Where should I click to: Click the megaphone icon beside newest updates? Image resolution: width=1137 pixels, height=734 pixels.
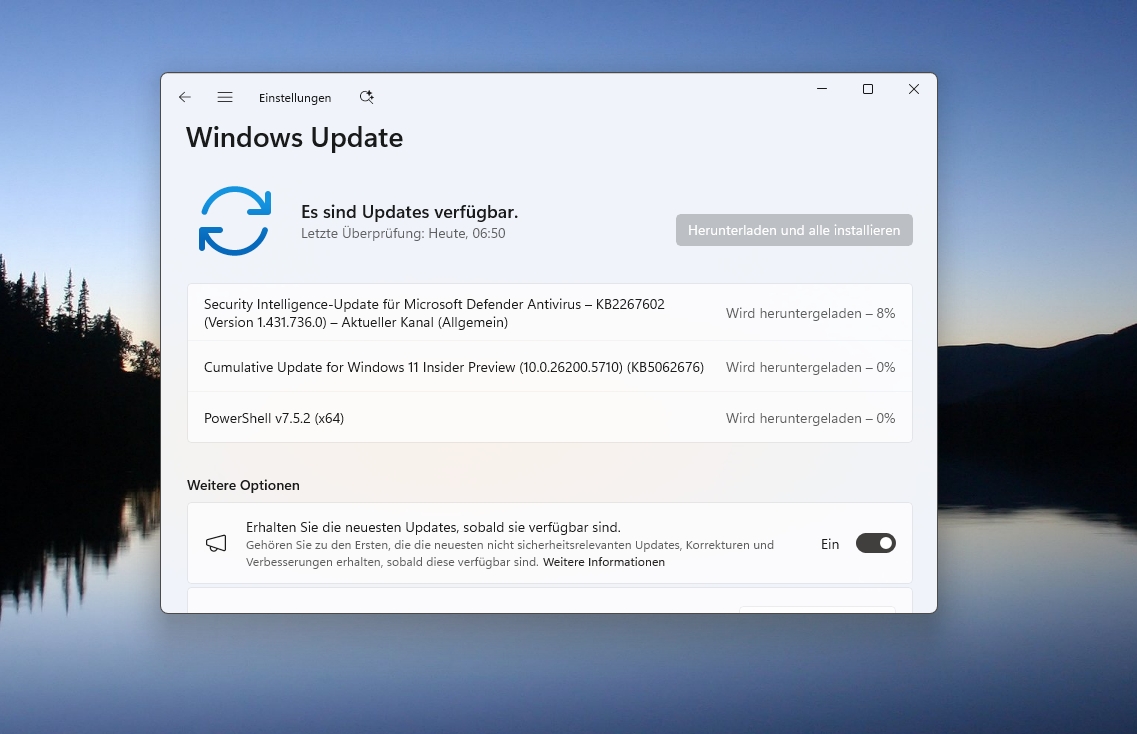(x=216, y=543)
